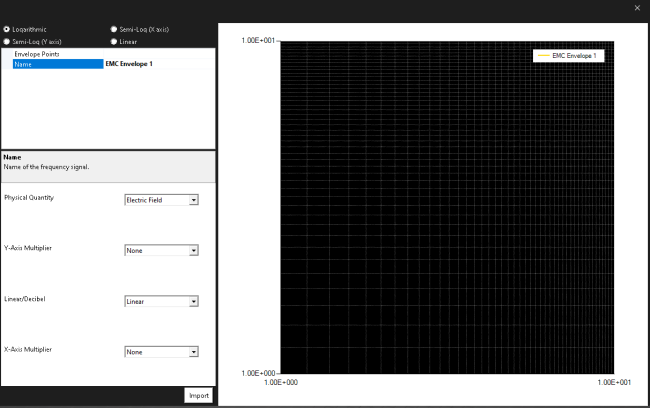
Task: Click the Y-Axis Multiplier label
Action: (x=28, y=248)
